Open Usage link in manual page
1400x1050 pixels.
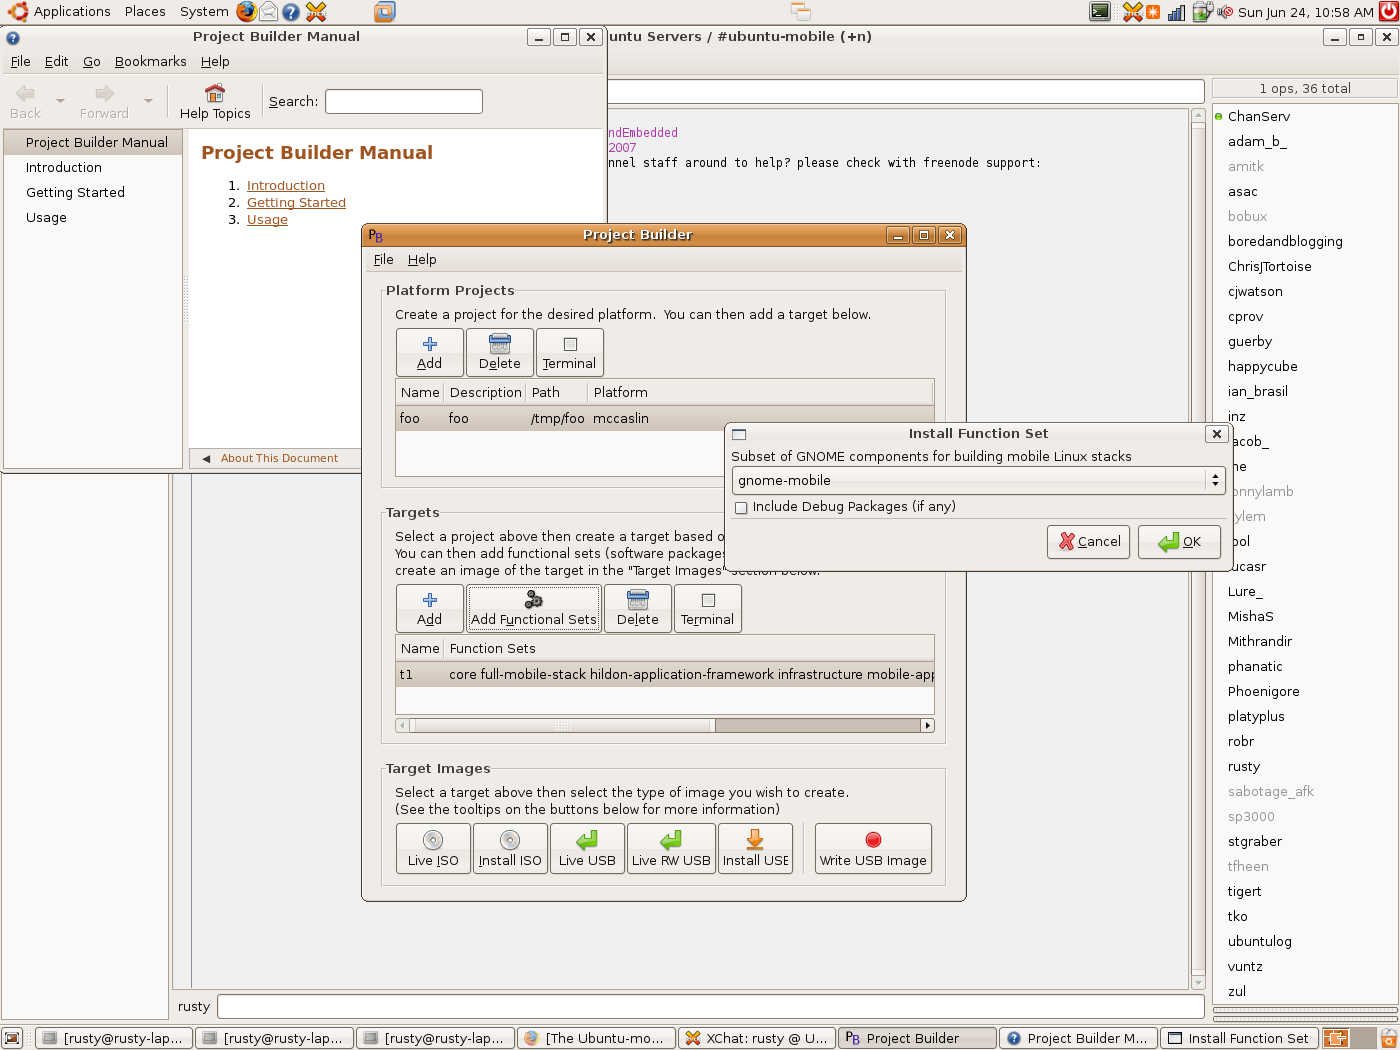pyautogui.click(x=267, y=219)
